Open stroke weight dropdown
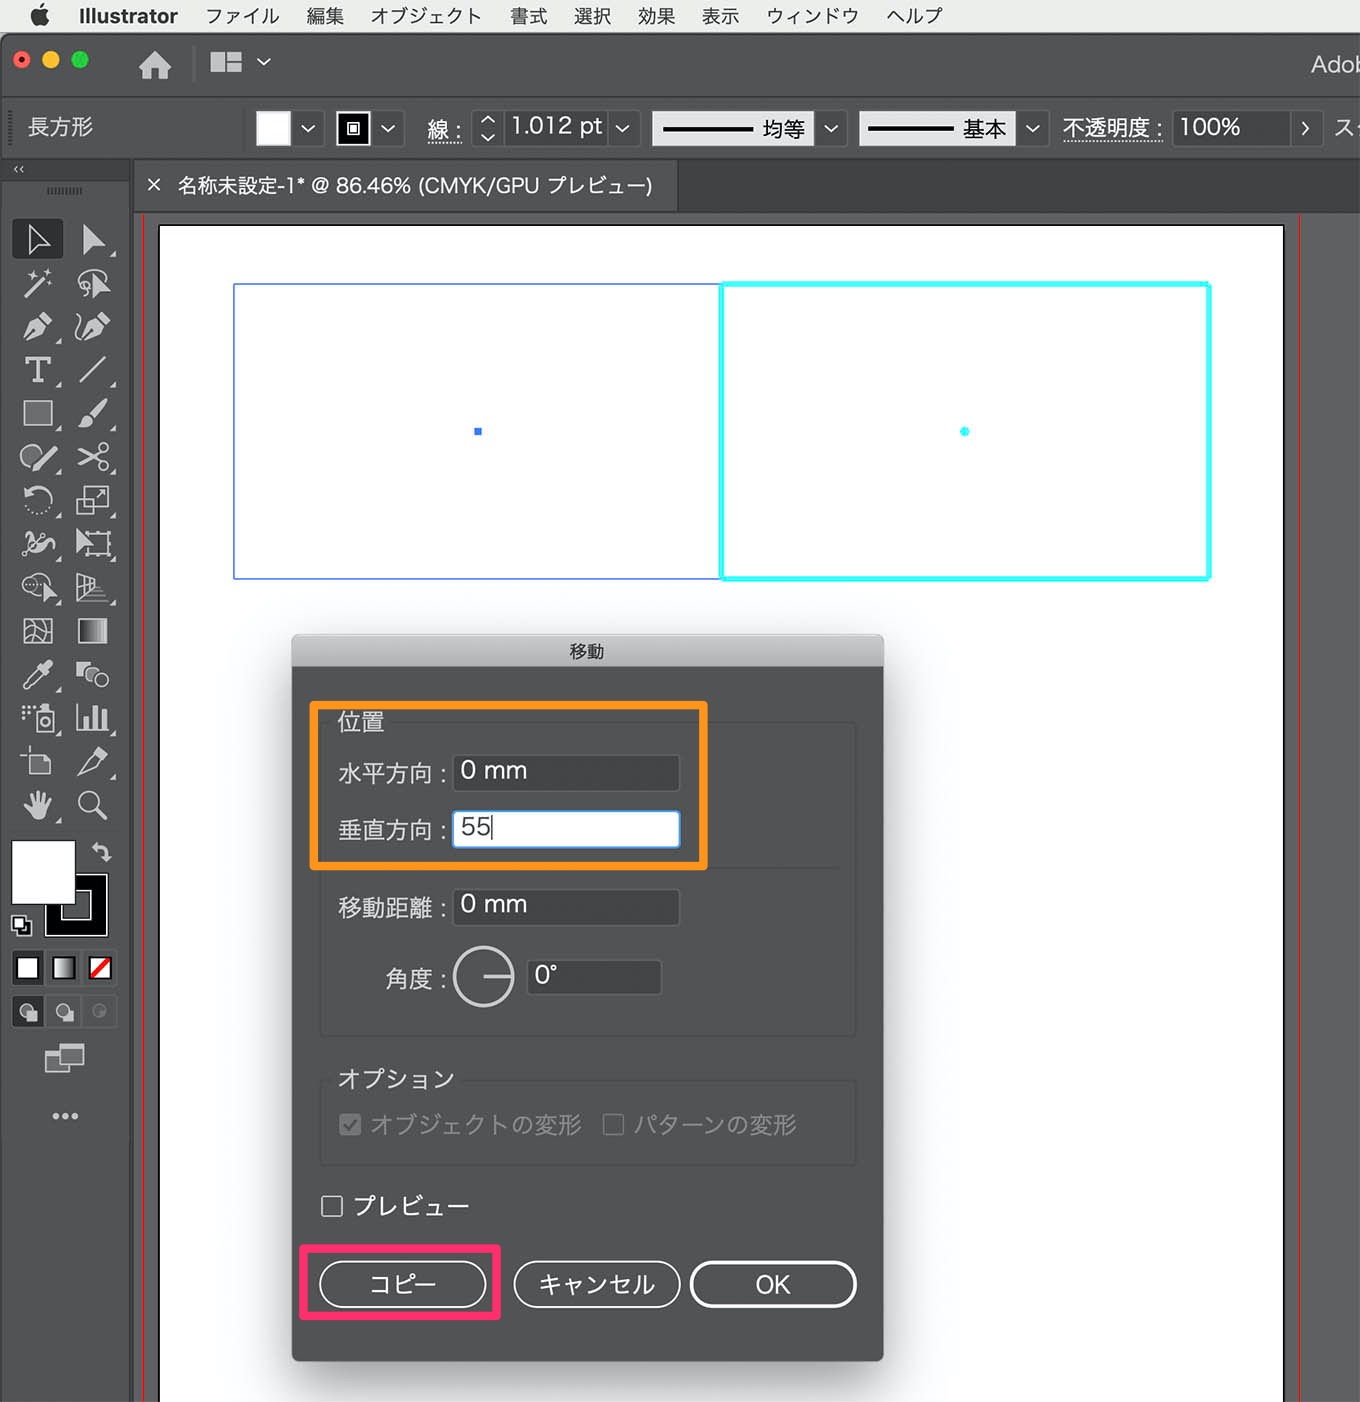Viewport: 1360px width, 1402px height. pyautogui.click(x=623, y=128)
